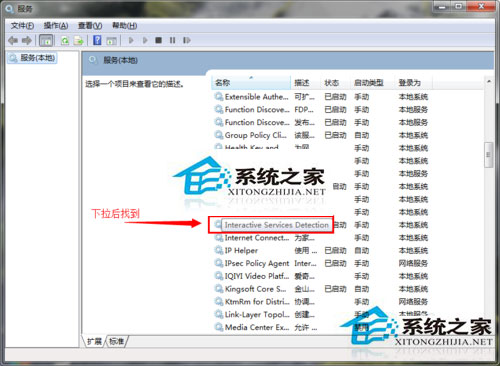The width and height of the screenshot is (500, 366).
Task: Select the IQIYI Video Platf... service name
Action: (257, 276)
